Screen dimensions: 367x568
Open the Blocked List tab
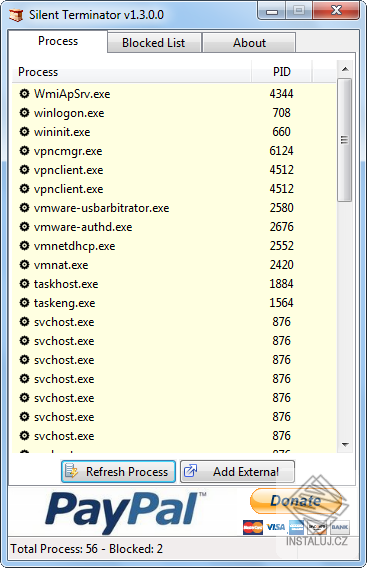[154, 43]
